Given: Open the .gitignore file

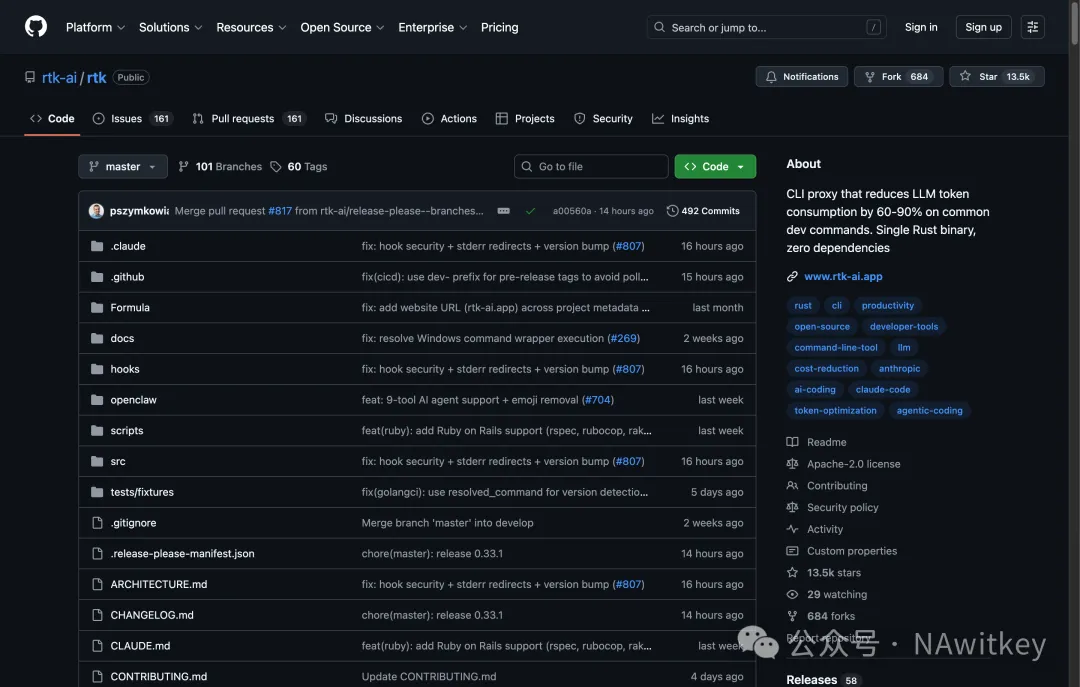Looking at the screenshot, I should tap(134, 523).
